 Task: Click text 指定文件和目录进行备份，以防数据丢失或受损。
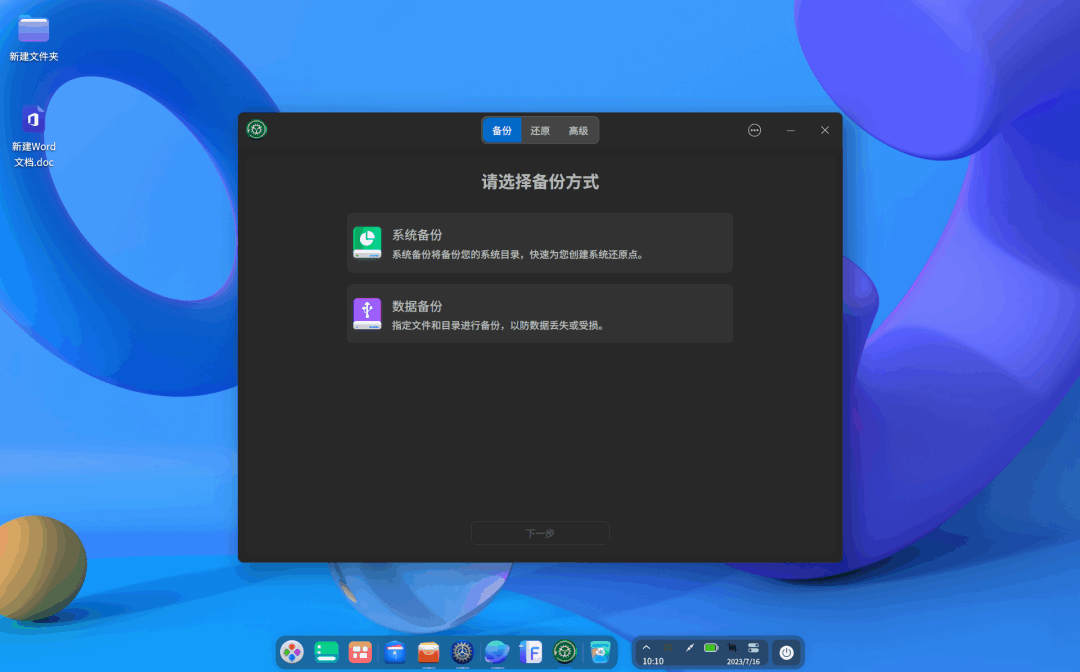pyautogui.click(x=500, y=326)
